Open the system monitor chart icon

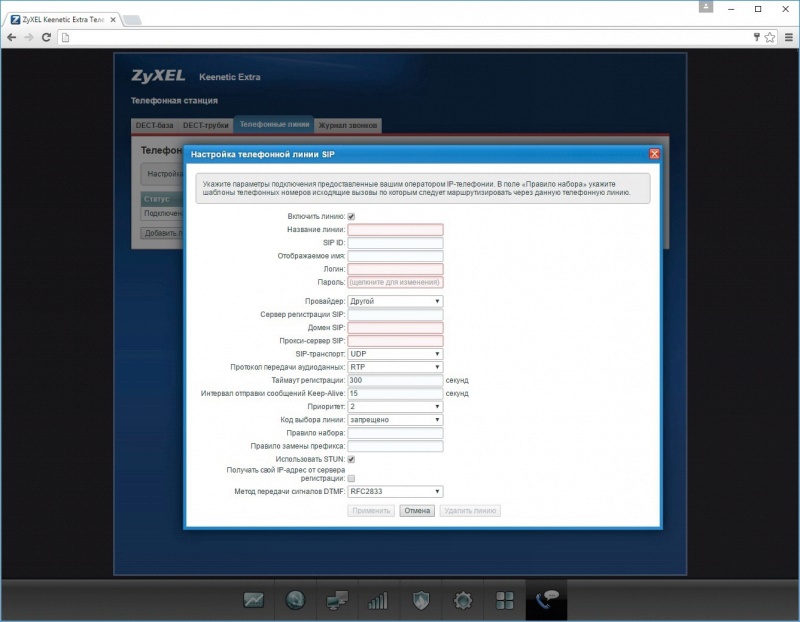(254, 600)
